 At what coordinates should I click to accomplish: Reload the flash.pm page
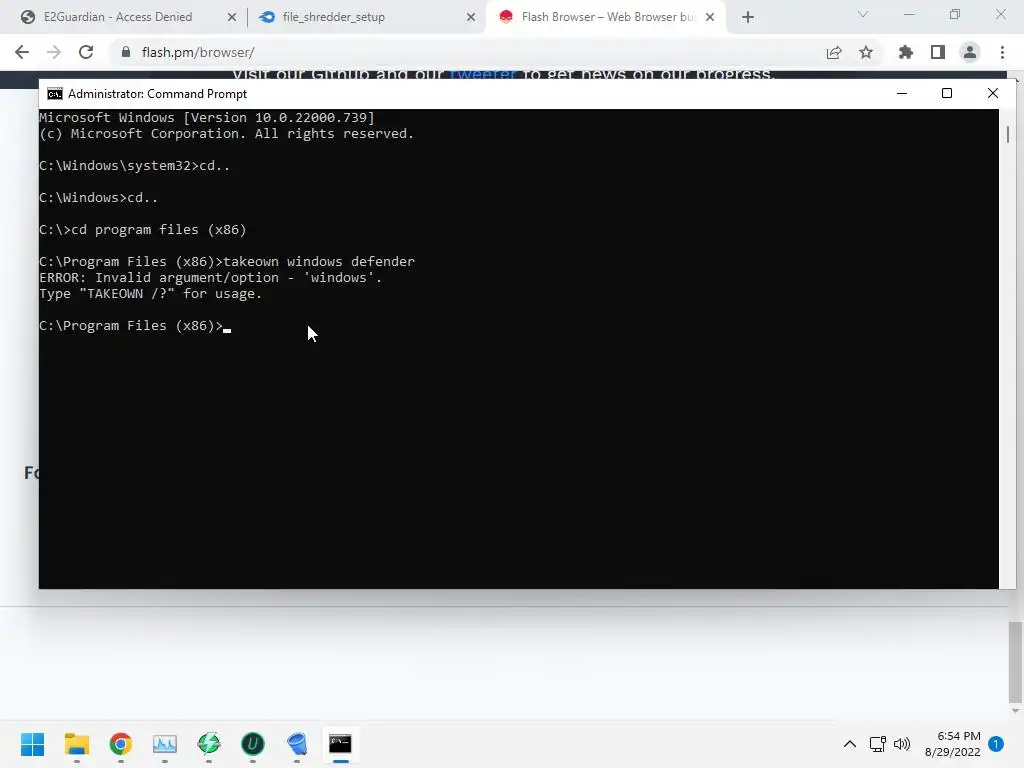pyautogui.click(x=86, y=52)
